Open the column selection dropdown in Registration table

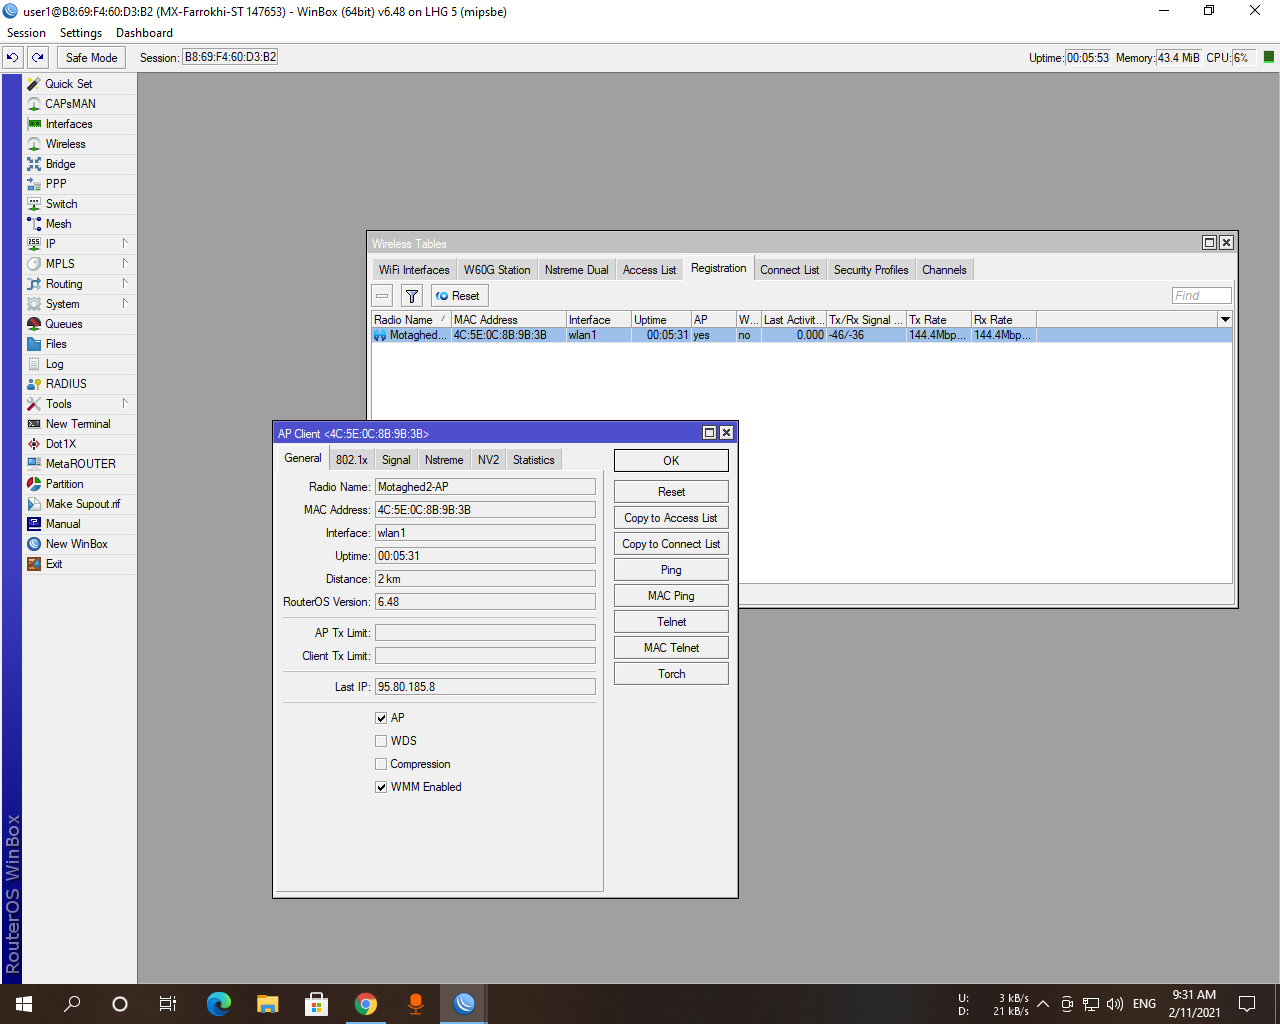coord(1226,319)
